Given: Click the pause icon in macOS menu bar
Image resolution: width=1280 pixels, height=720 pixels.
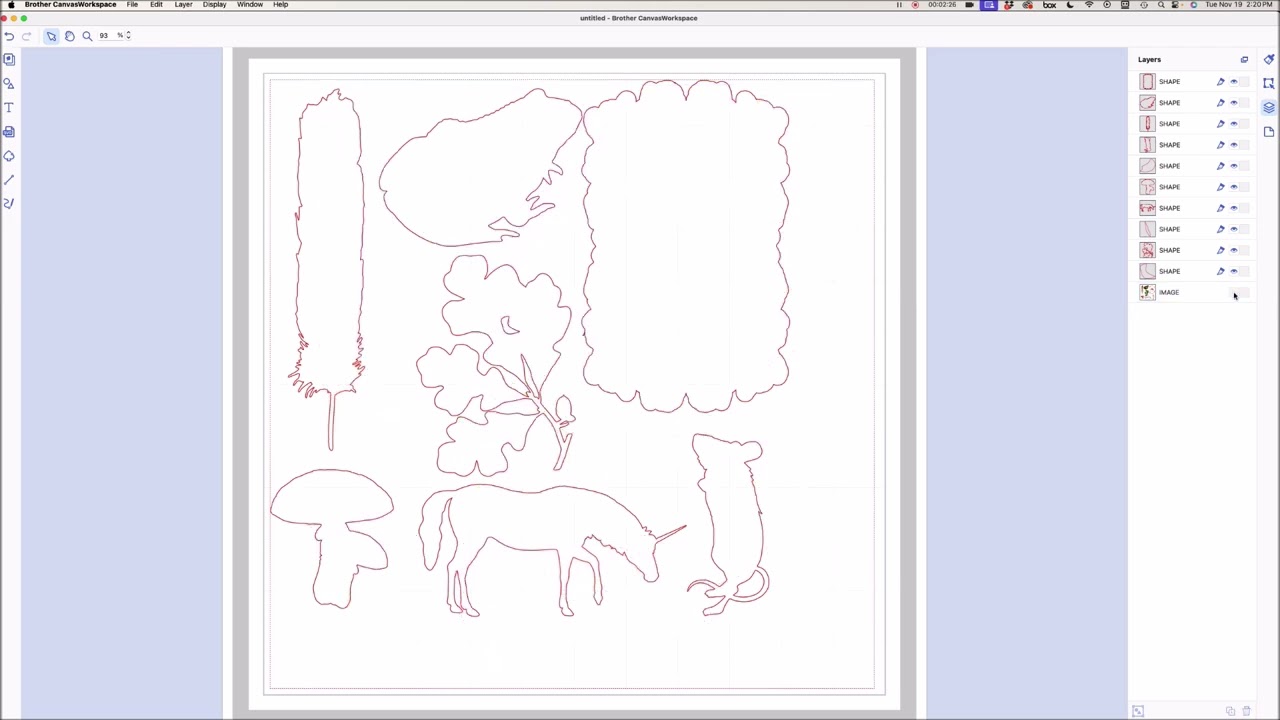Looking at the screenshot, I should coord(899,5).
